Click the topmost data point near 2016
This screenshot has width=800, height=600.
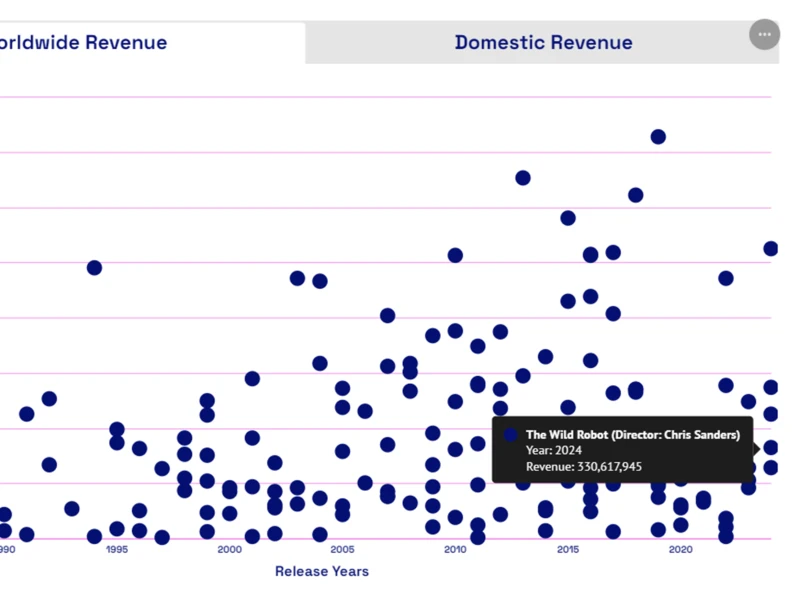point(568,217)
